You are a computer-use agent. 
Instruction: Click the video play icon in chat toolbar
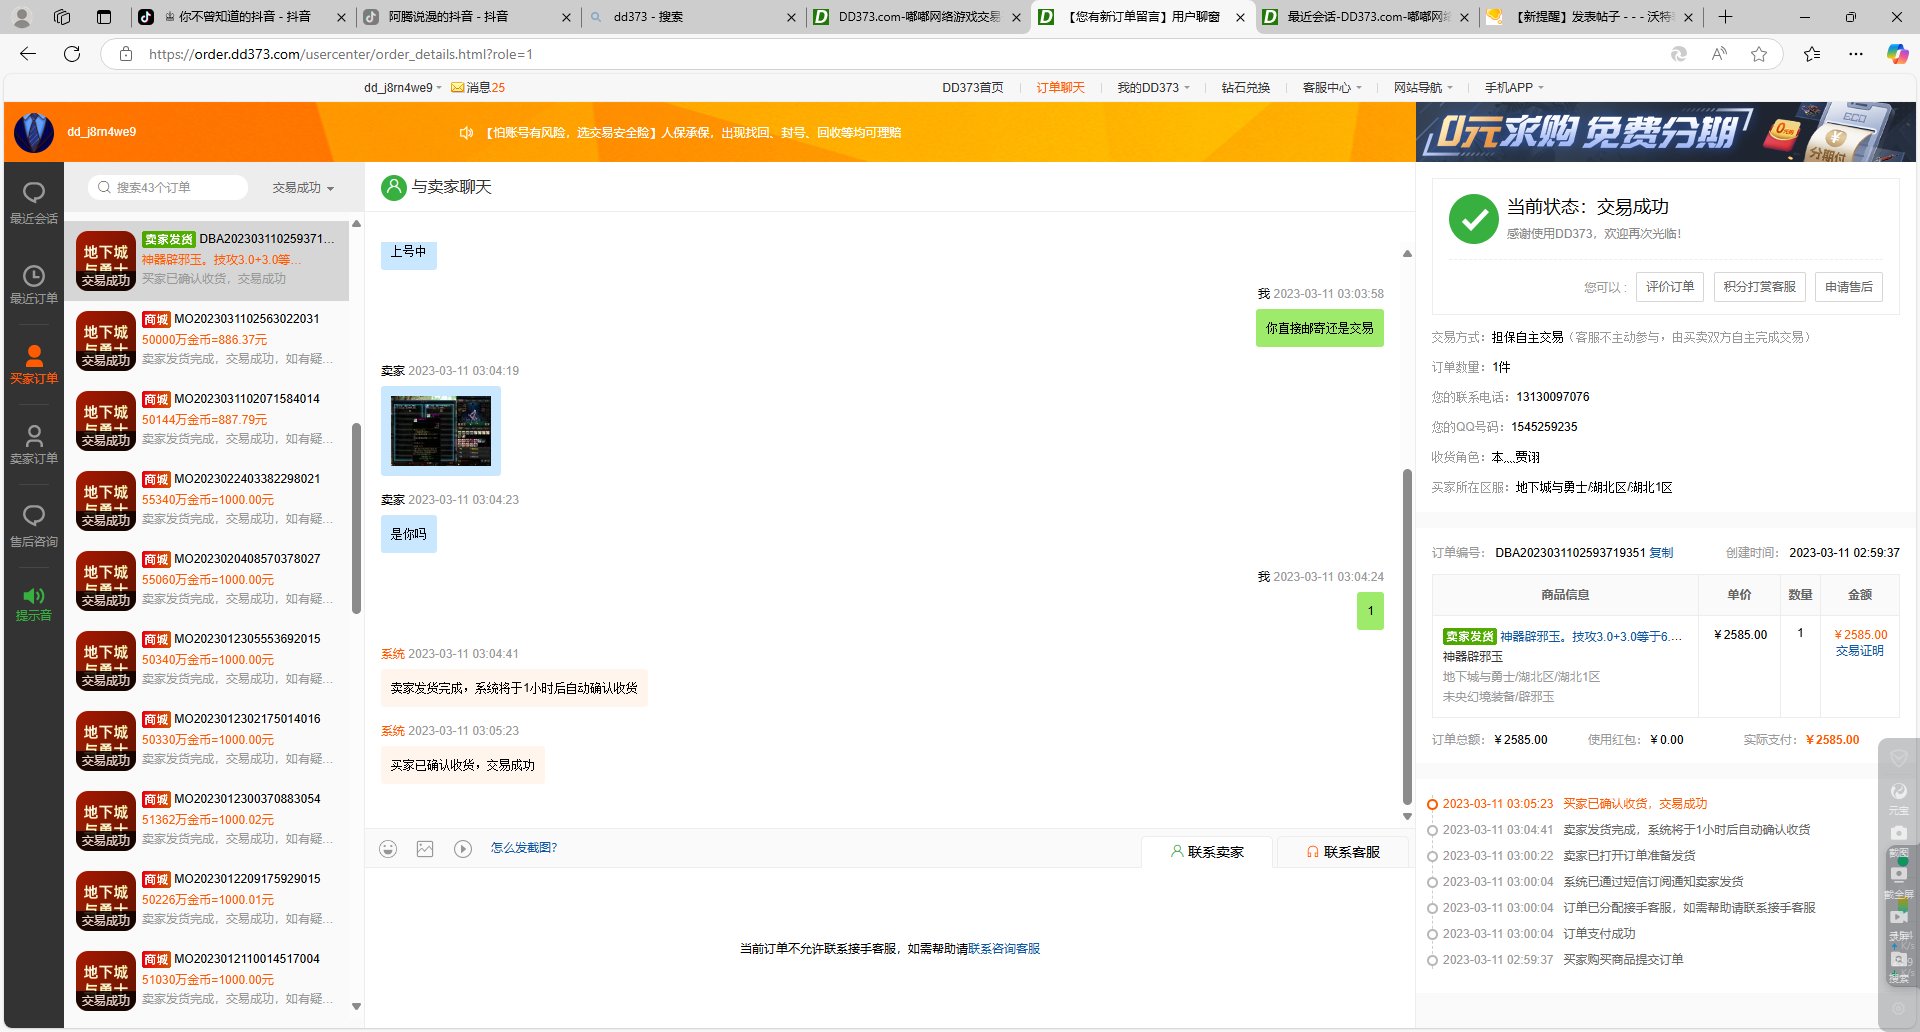[462, 849]
